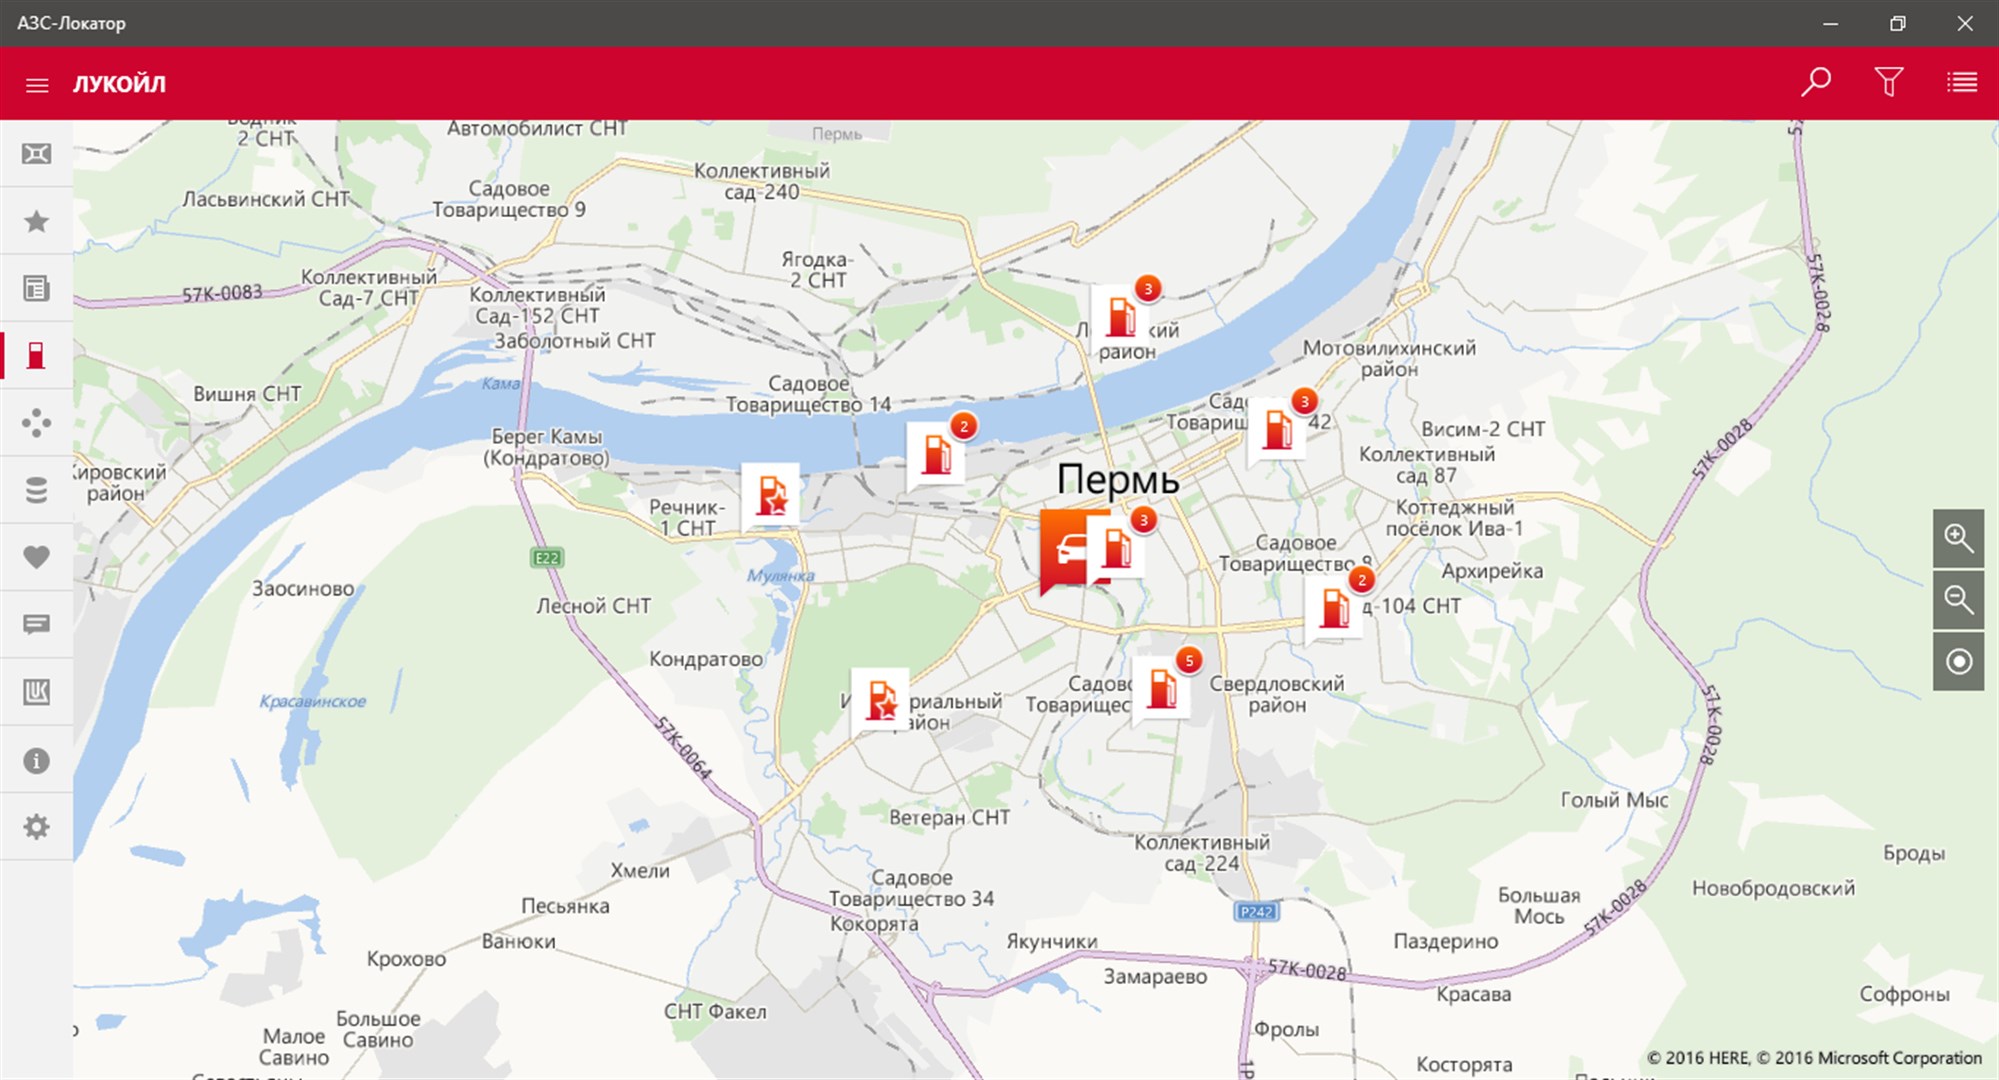Open the feedback message sidebar icon
Viewport: 1999px width, 1080px height.
36,625
